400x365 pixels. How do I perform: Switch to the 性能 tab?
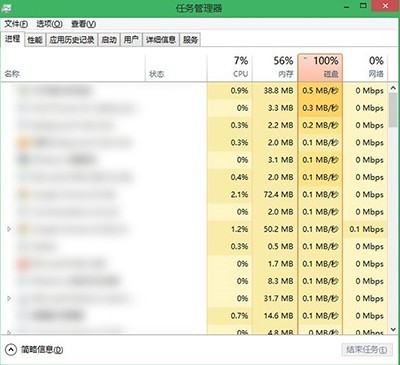click(x=35, y=40)
